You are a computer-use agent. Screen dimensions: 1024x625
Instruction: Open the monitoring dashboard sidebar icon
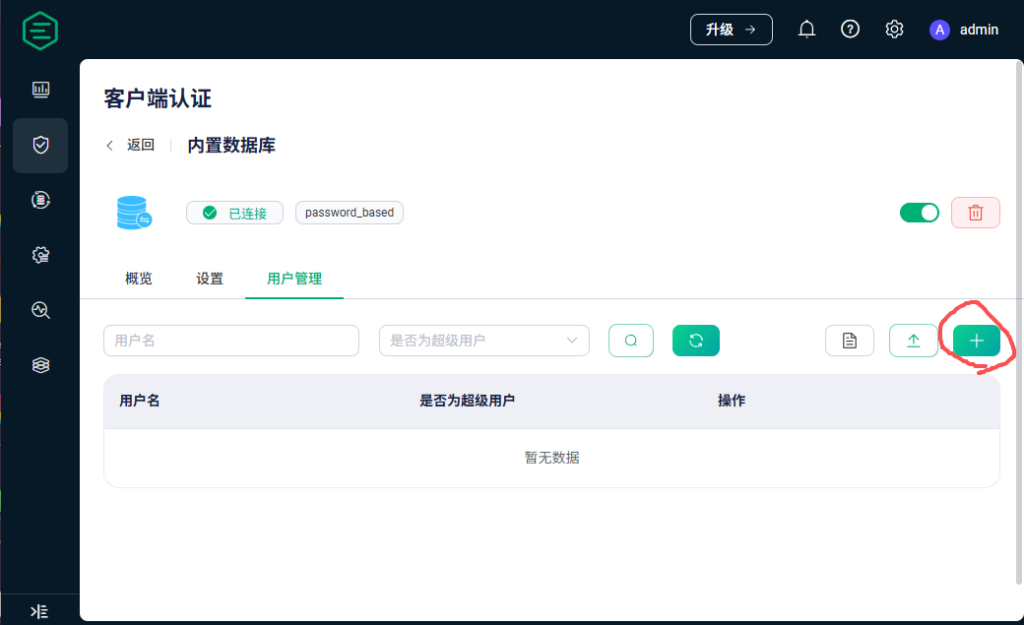coord(40,90)
